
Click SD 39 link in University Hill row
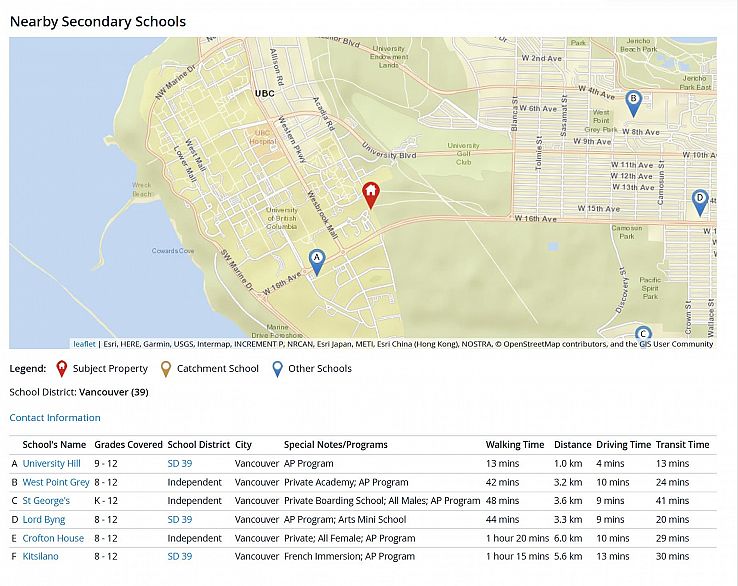click(x=180, y=464)
